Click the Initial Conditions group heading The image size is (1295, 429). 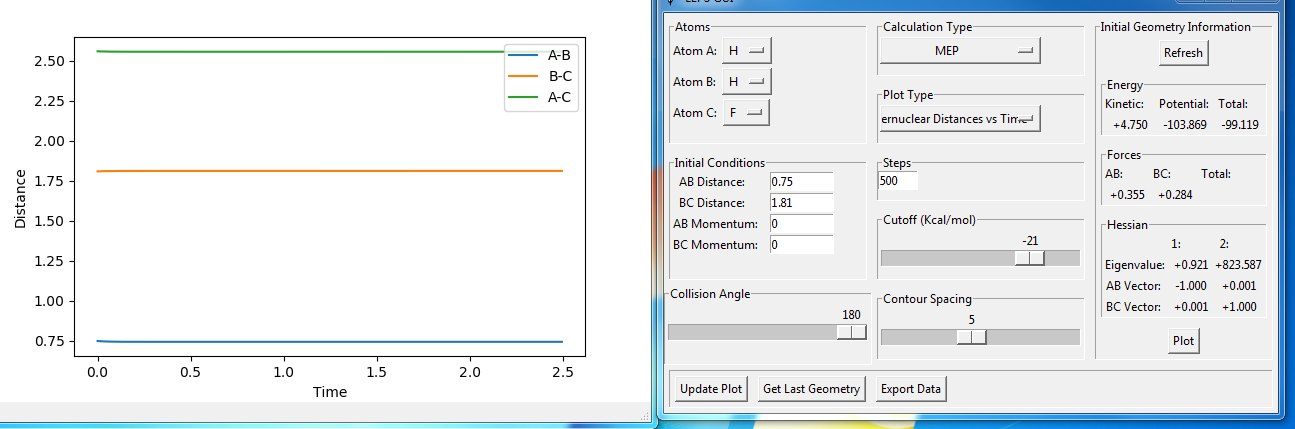coord(720,163)
